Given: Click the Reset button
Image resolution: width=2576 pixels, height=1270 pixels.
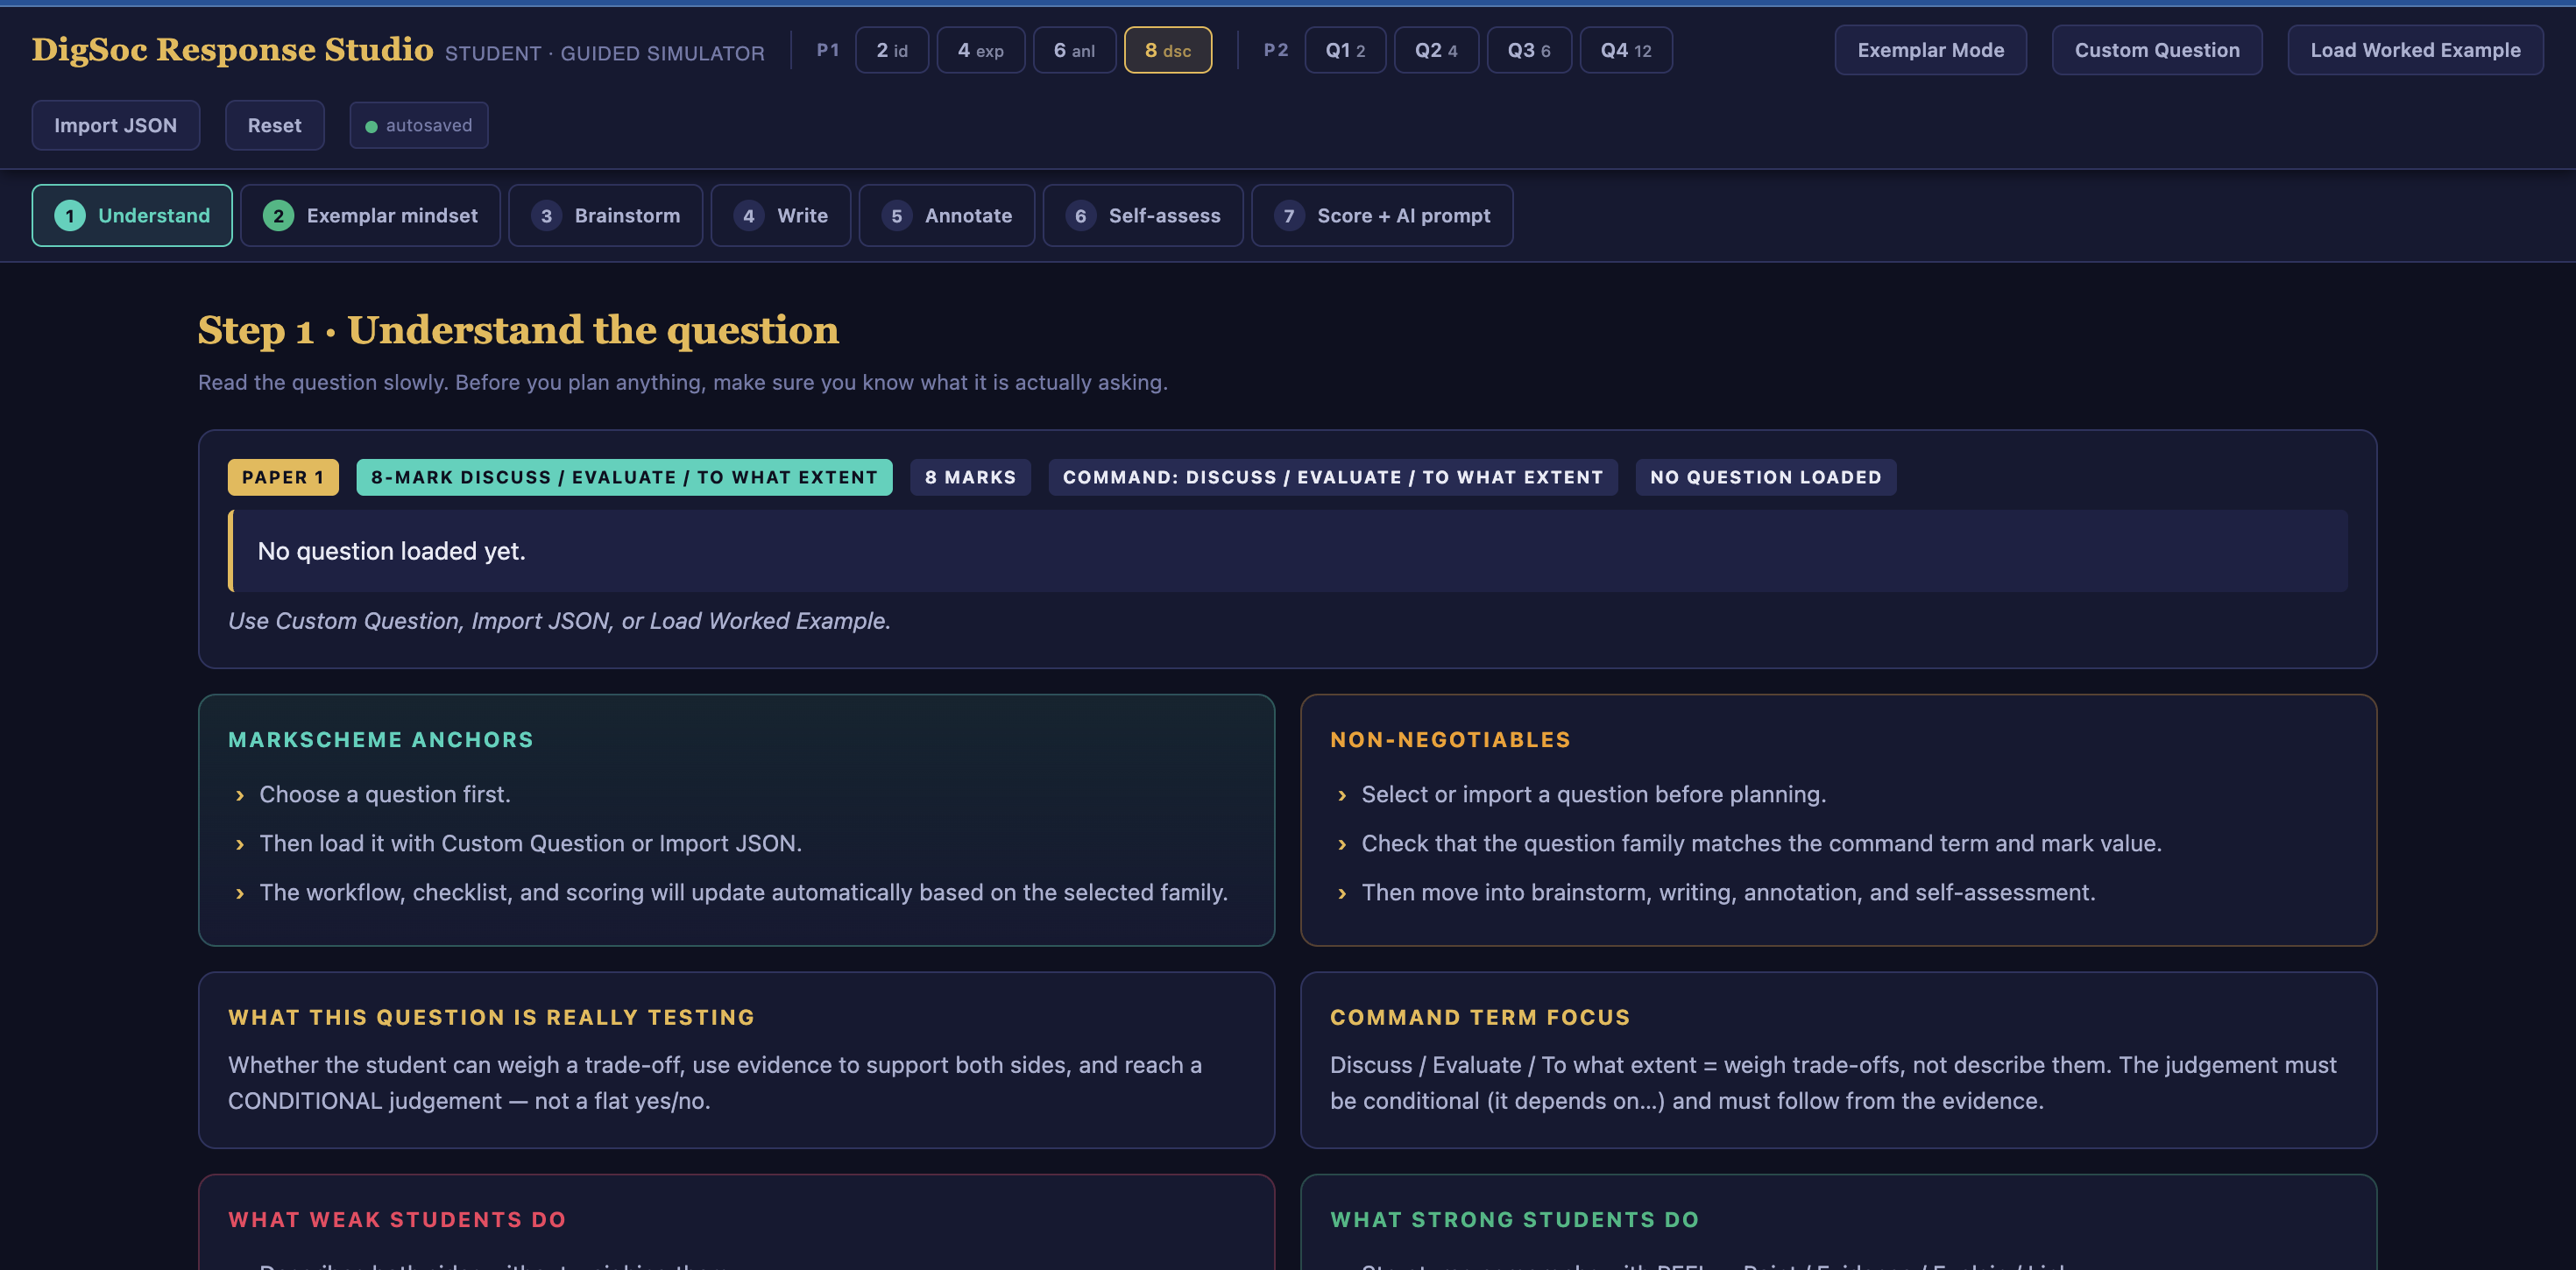Looking at the screenshot, I should pyautogui.click(x=274, y=125).
